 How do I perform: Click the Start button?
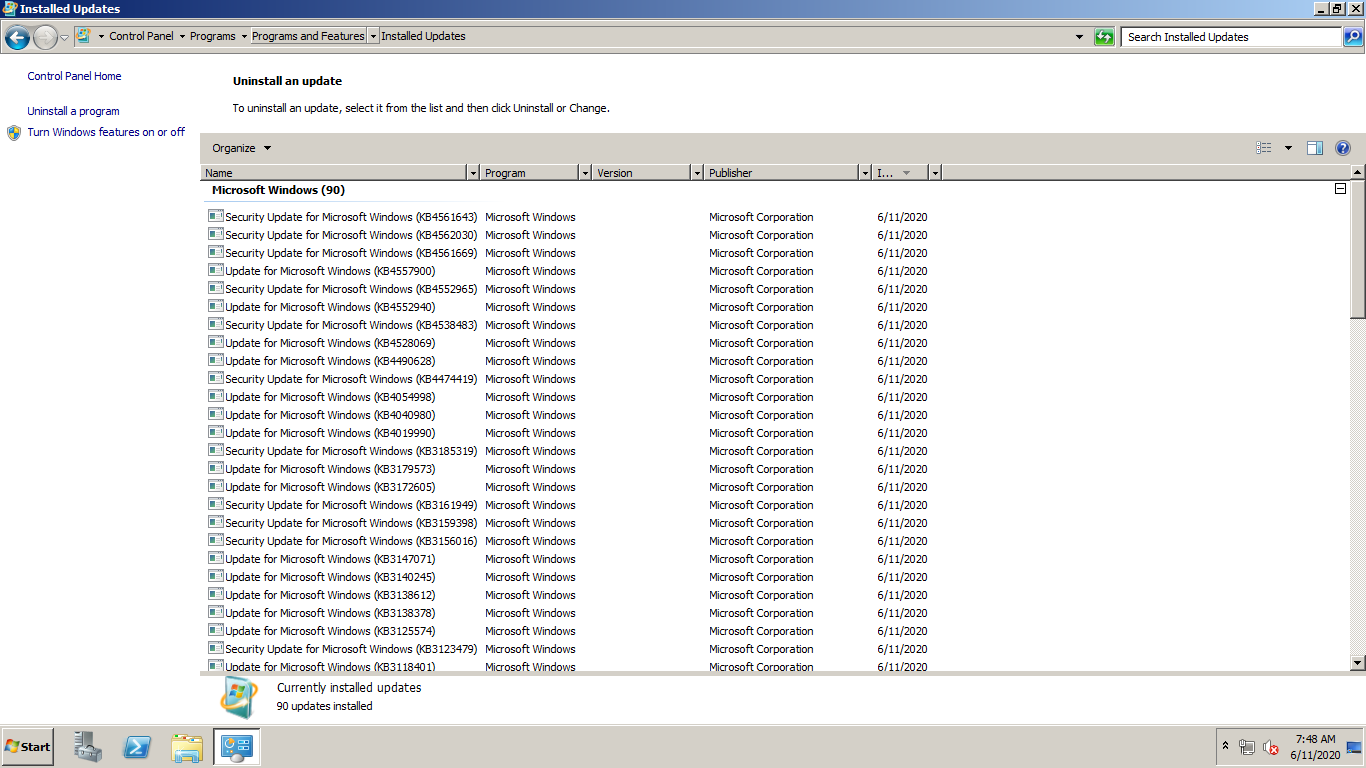(28, 747)
